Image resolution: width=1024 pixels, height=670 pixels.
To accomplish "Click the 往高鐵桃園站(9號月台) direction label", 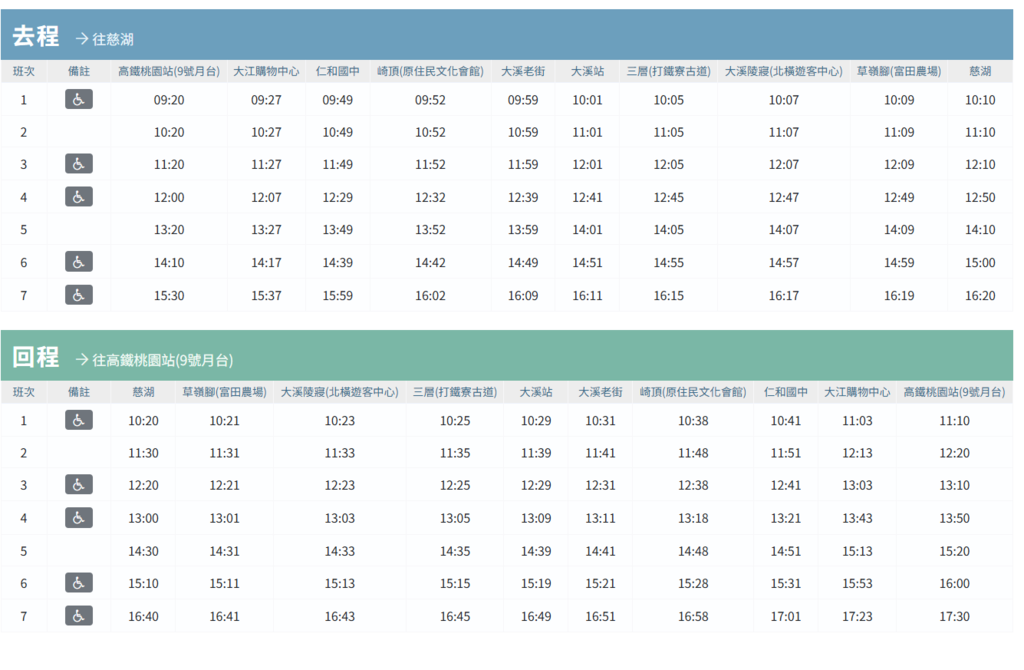I will pyautogui.click(x=154, y=360).
